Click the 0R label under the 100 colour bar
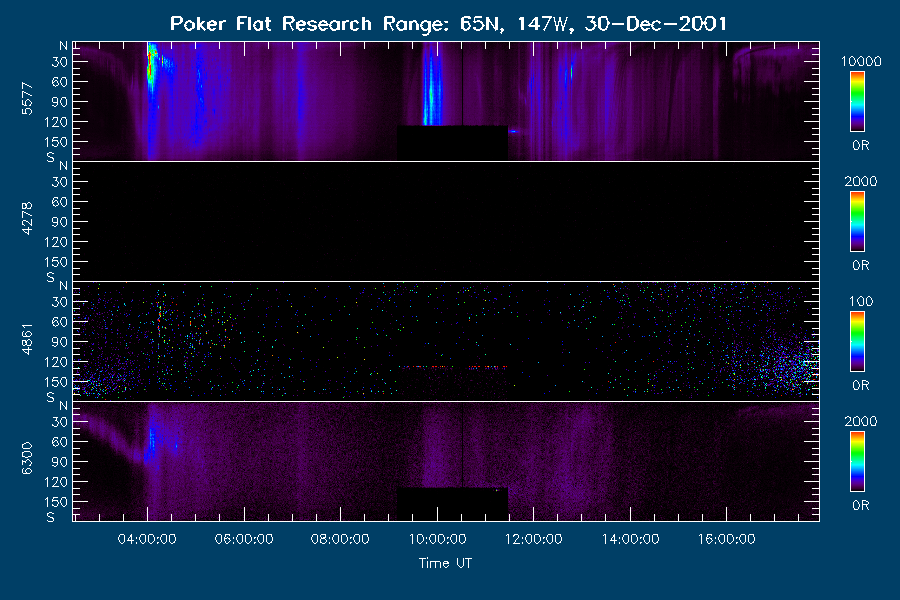900x600 pixels. (860, 386)
